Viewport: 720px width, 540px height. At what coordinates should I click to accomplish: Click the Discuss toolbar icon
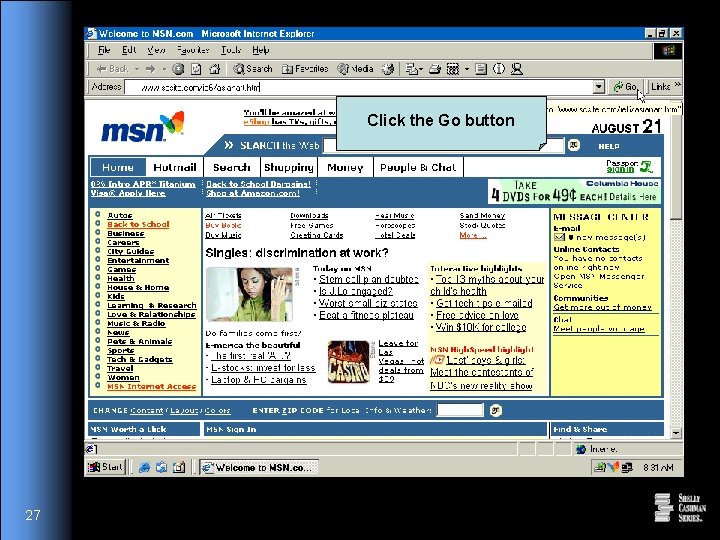pyautogui.click(x=481, y=69)
